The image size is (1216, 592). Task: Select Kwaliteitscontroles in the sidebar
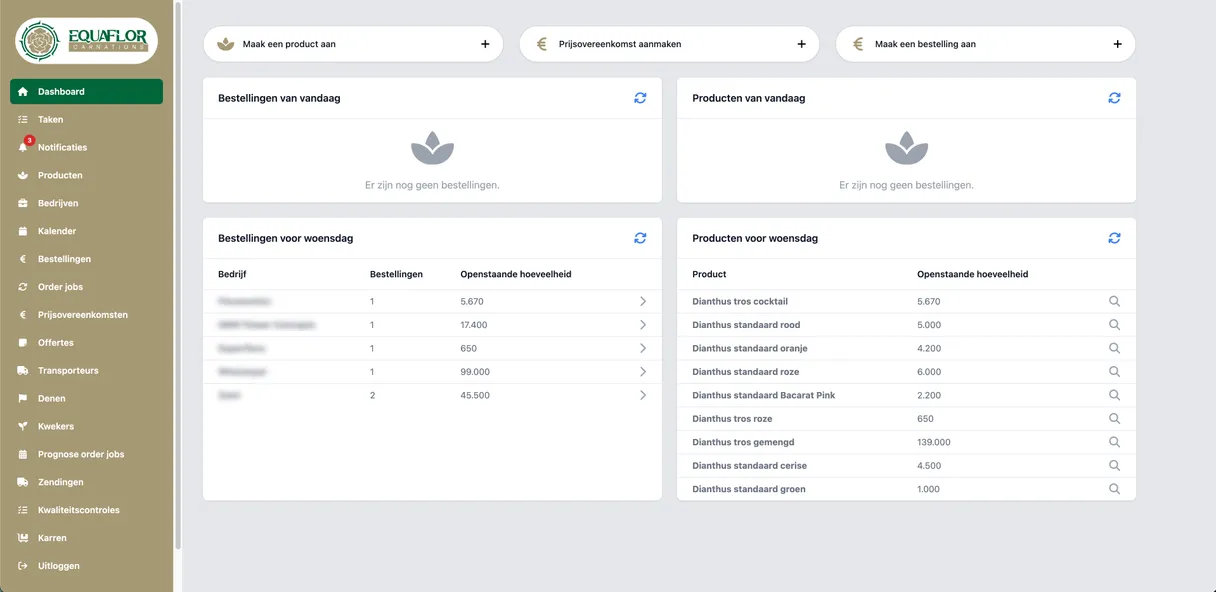pos(87,510)
